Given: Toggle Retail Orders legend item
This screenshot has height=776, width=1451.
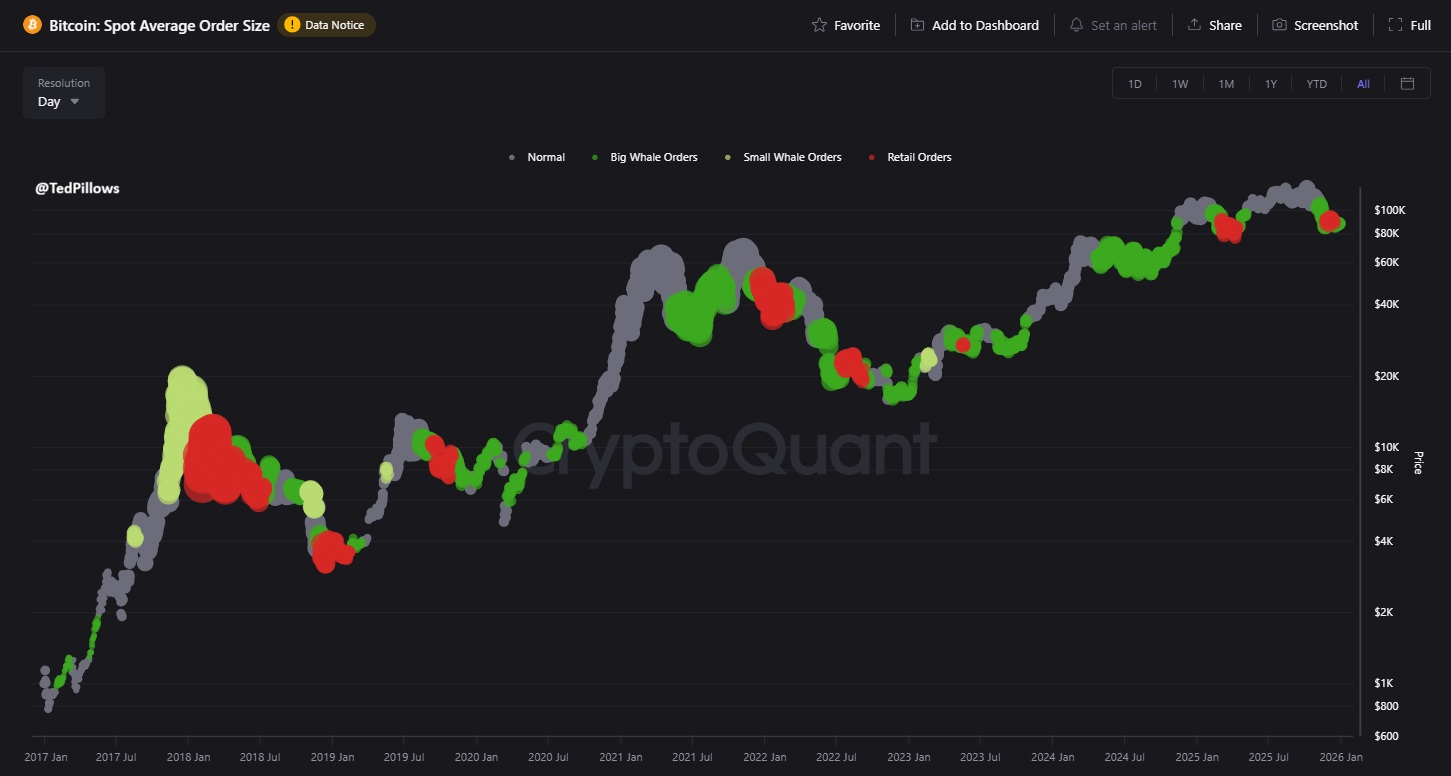Looking at the screenshot, I should [x=910, y=157].
